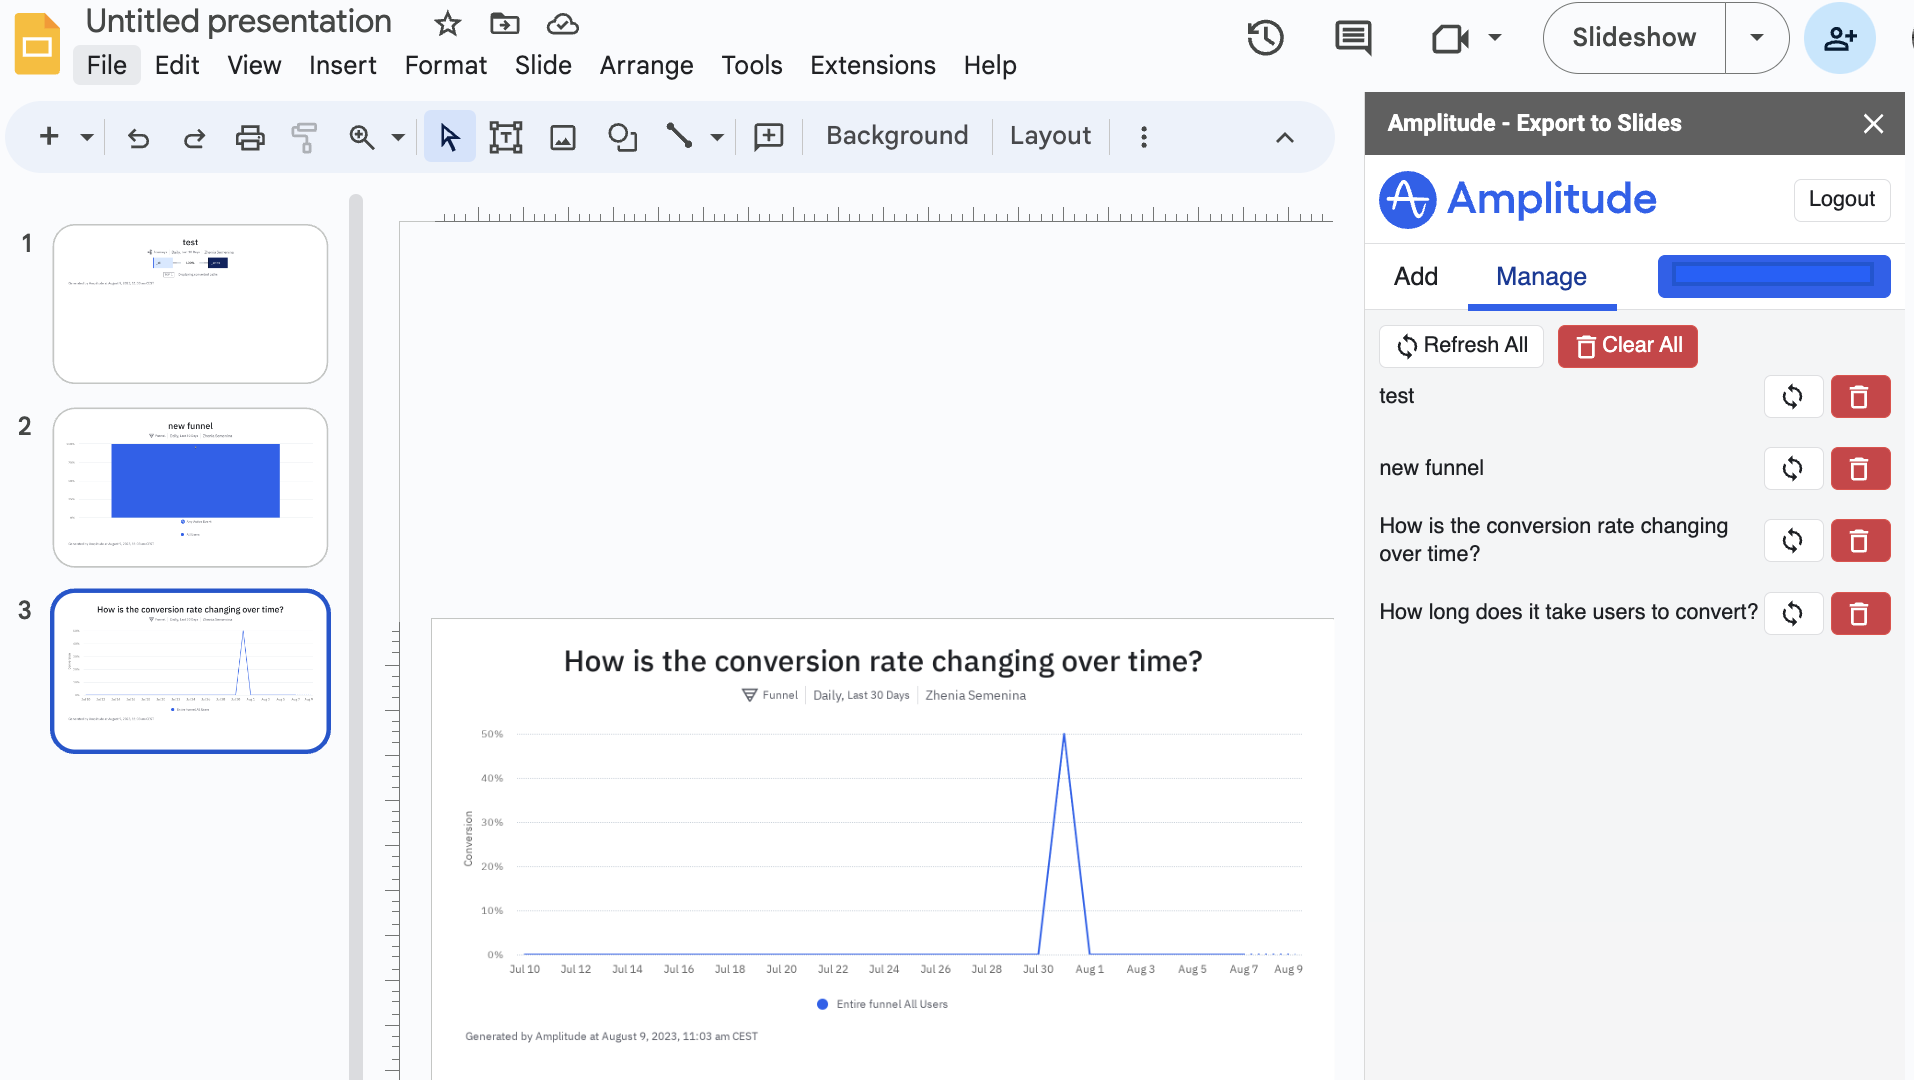Click the blue bar in Amplitude panel

1773,276
